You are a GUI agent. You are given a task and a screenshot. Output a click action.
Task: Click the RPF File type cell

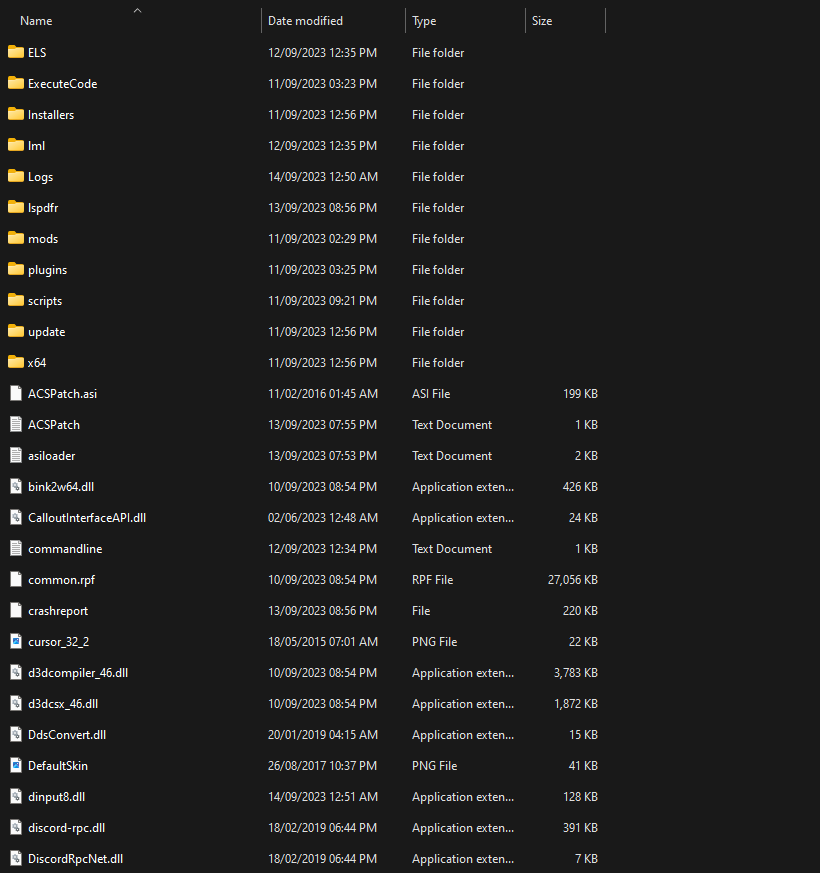tap(433, 580)
